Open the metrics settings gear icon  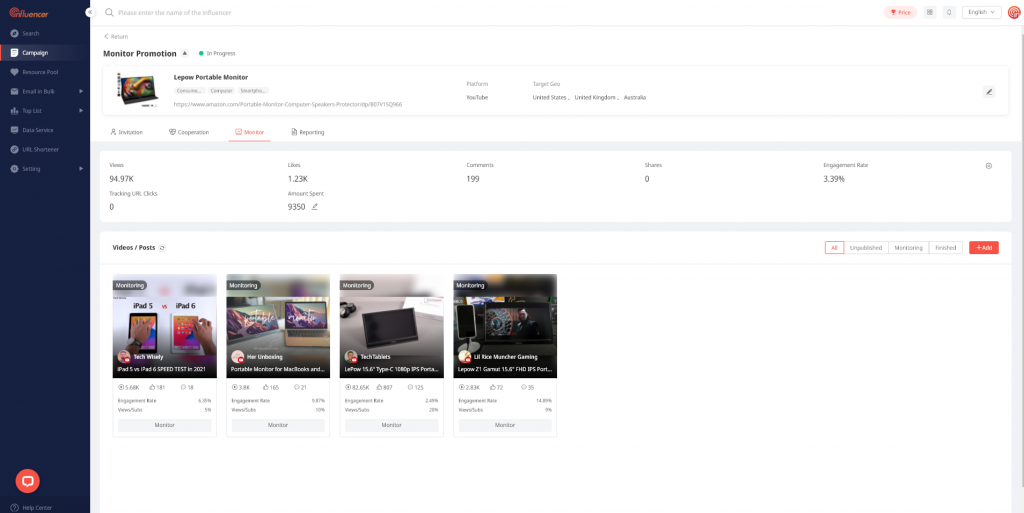(989, 166)
